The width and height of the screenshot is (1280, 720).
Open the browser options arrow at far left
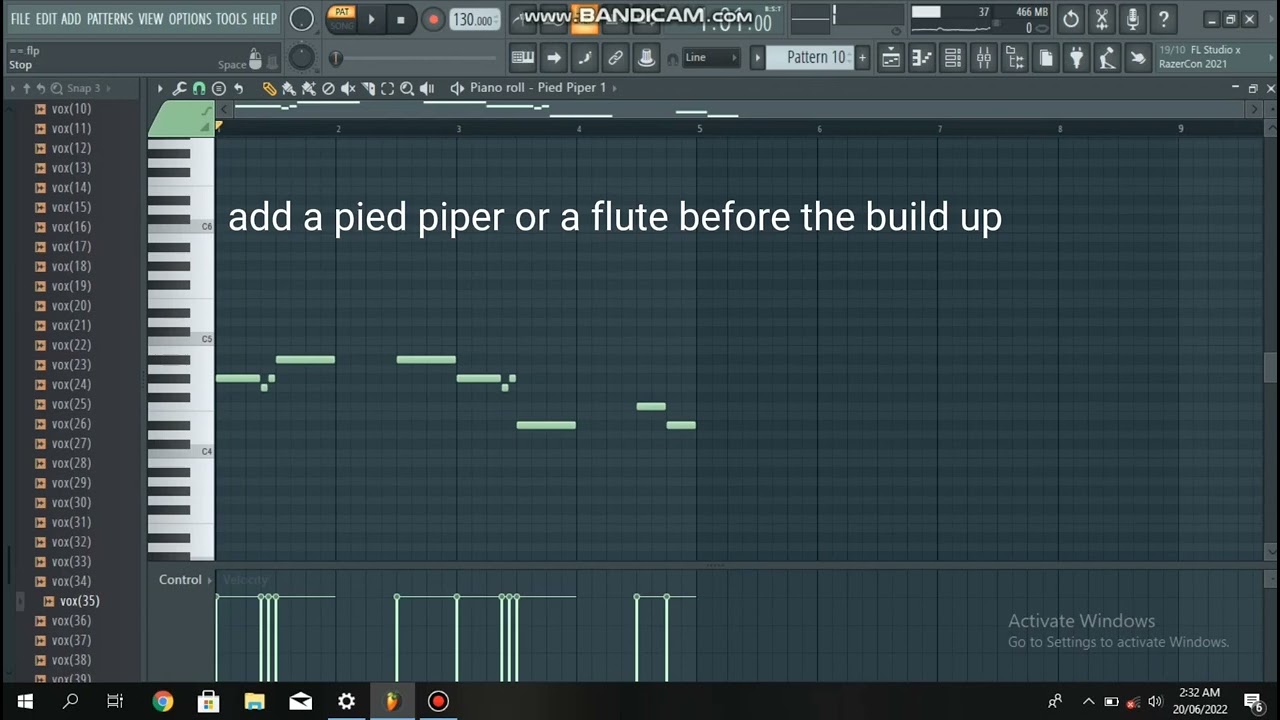[x=13, y=88]
